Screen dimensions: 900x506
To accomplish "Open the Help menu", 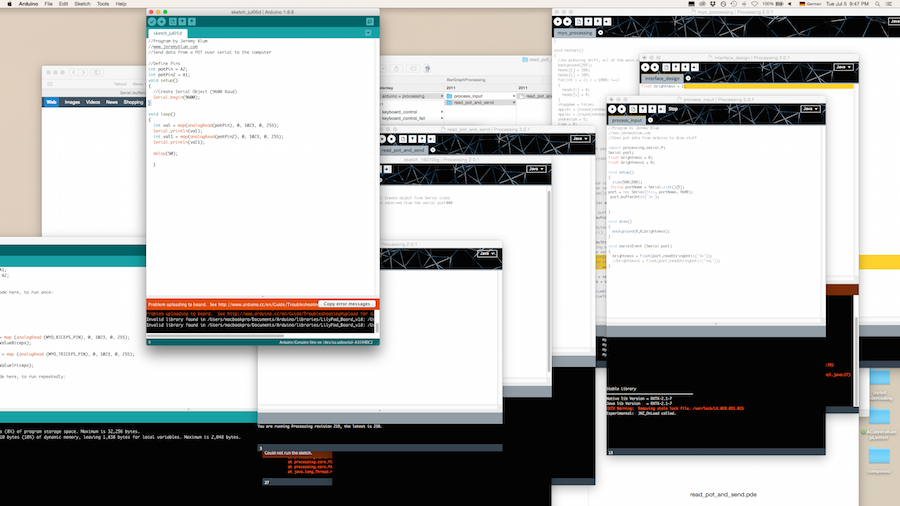I will [121, 4].
